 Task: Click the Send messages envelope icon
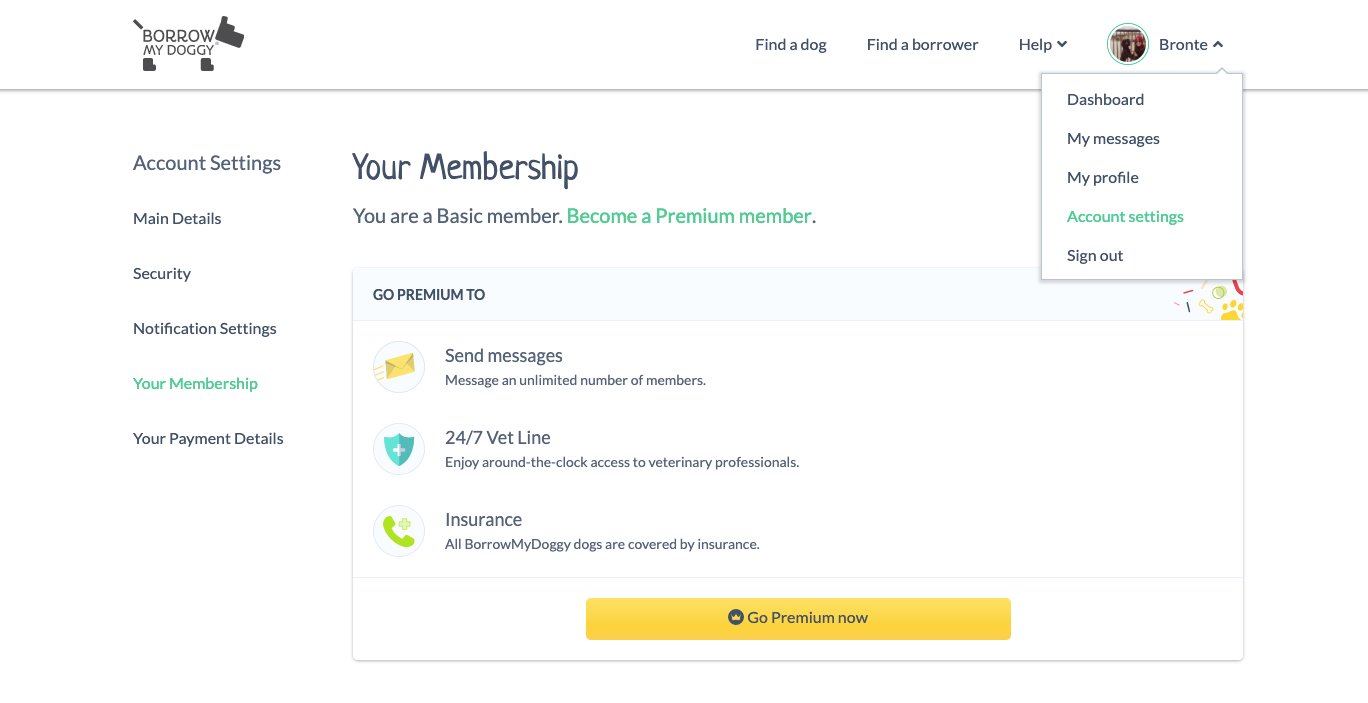click(x=399, y=366)
